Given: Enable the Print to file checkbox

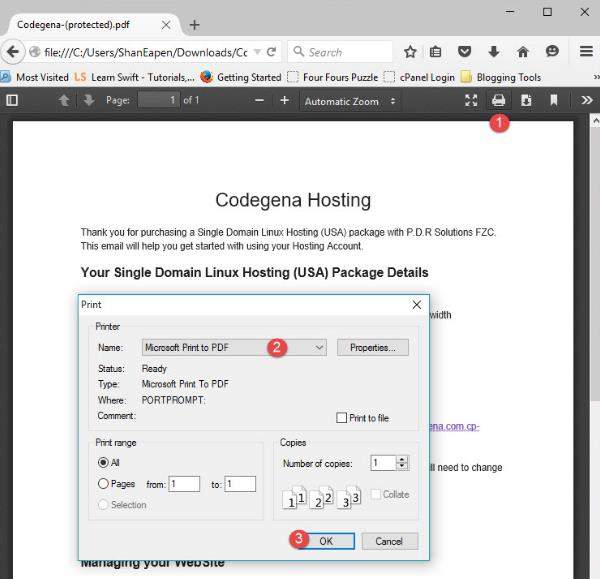Looking at the screenshot, I should (341, 418).
